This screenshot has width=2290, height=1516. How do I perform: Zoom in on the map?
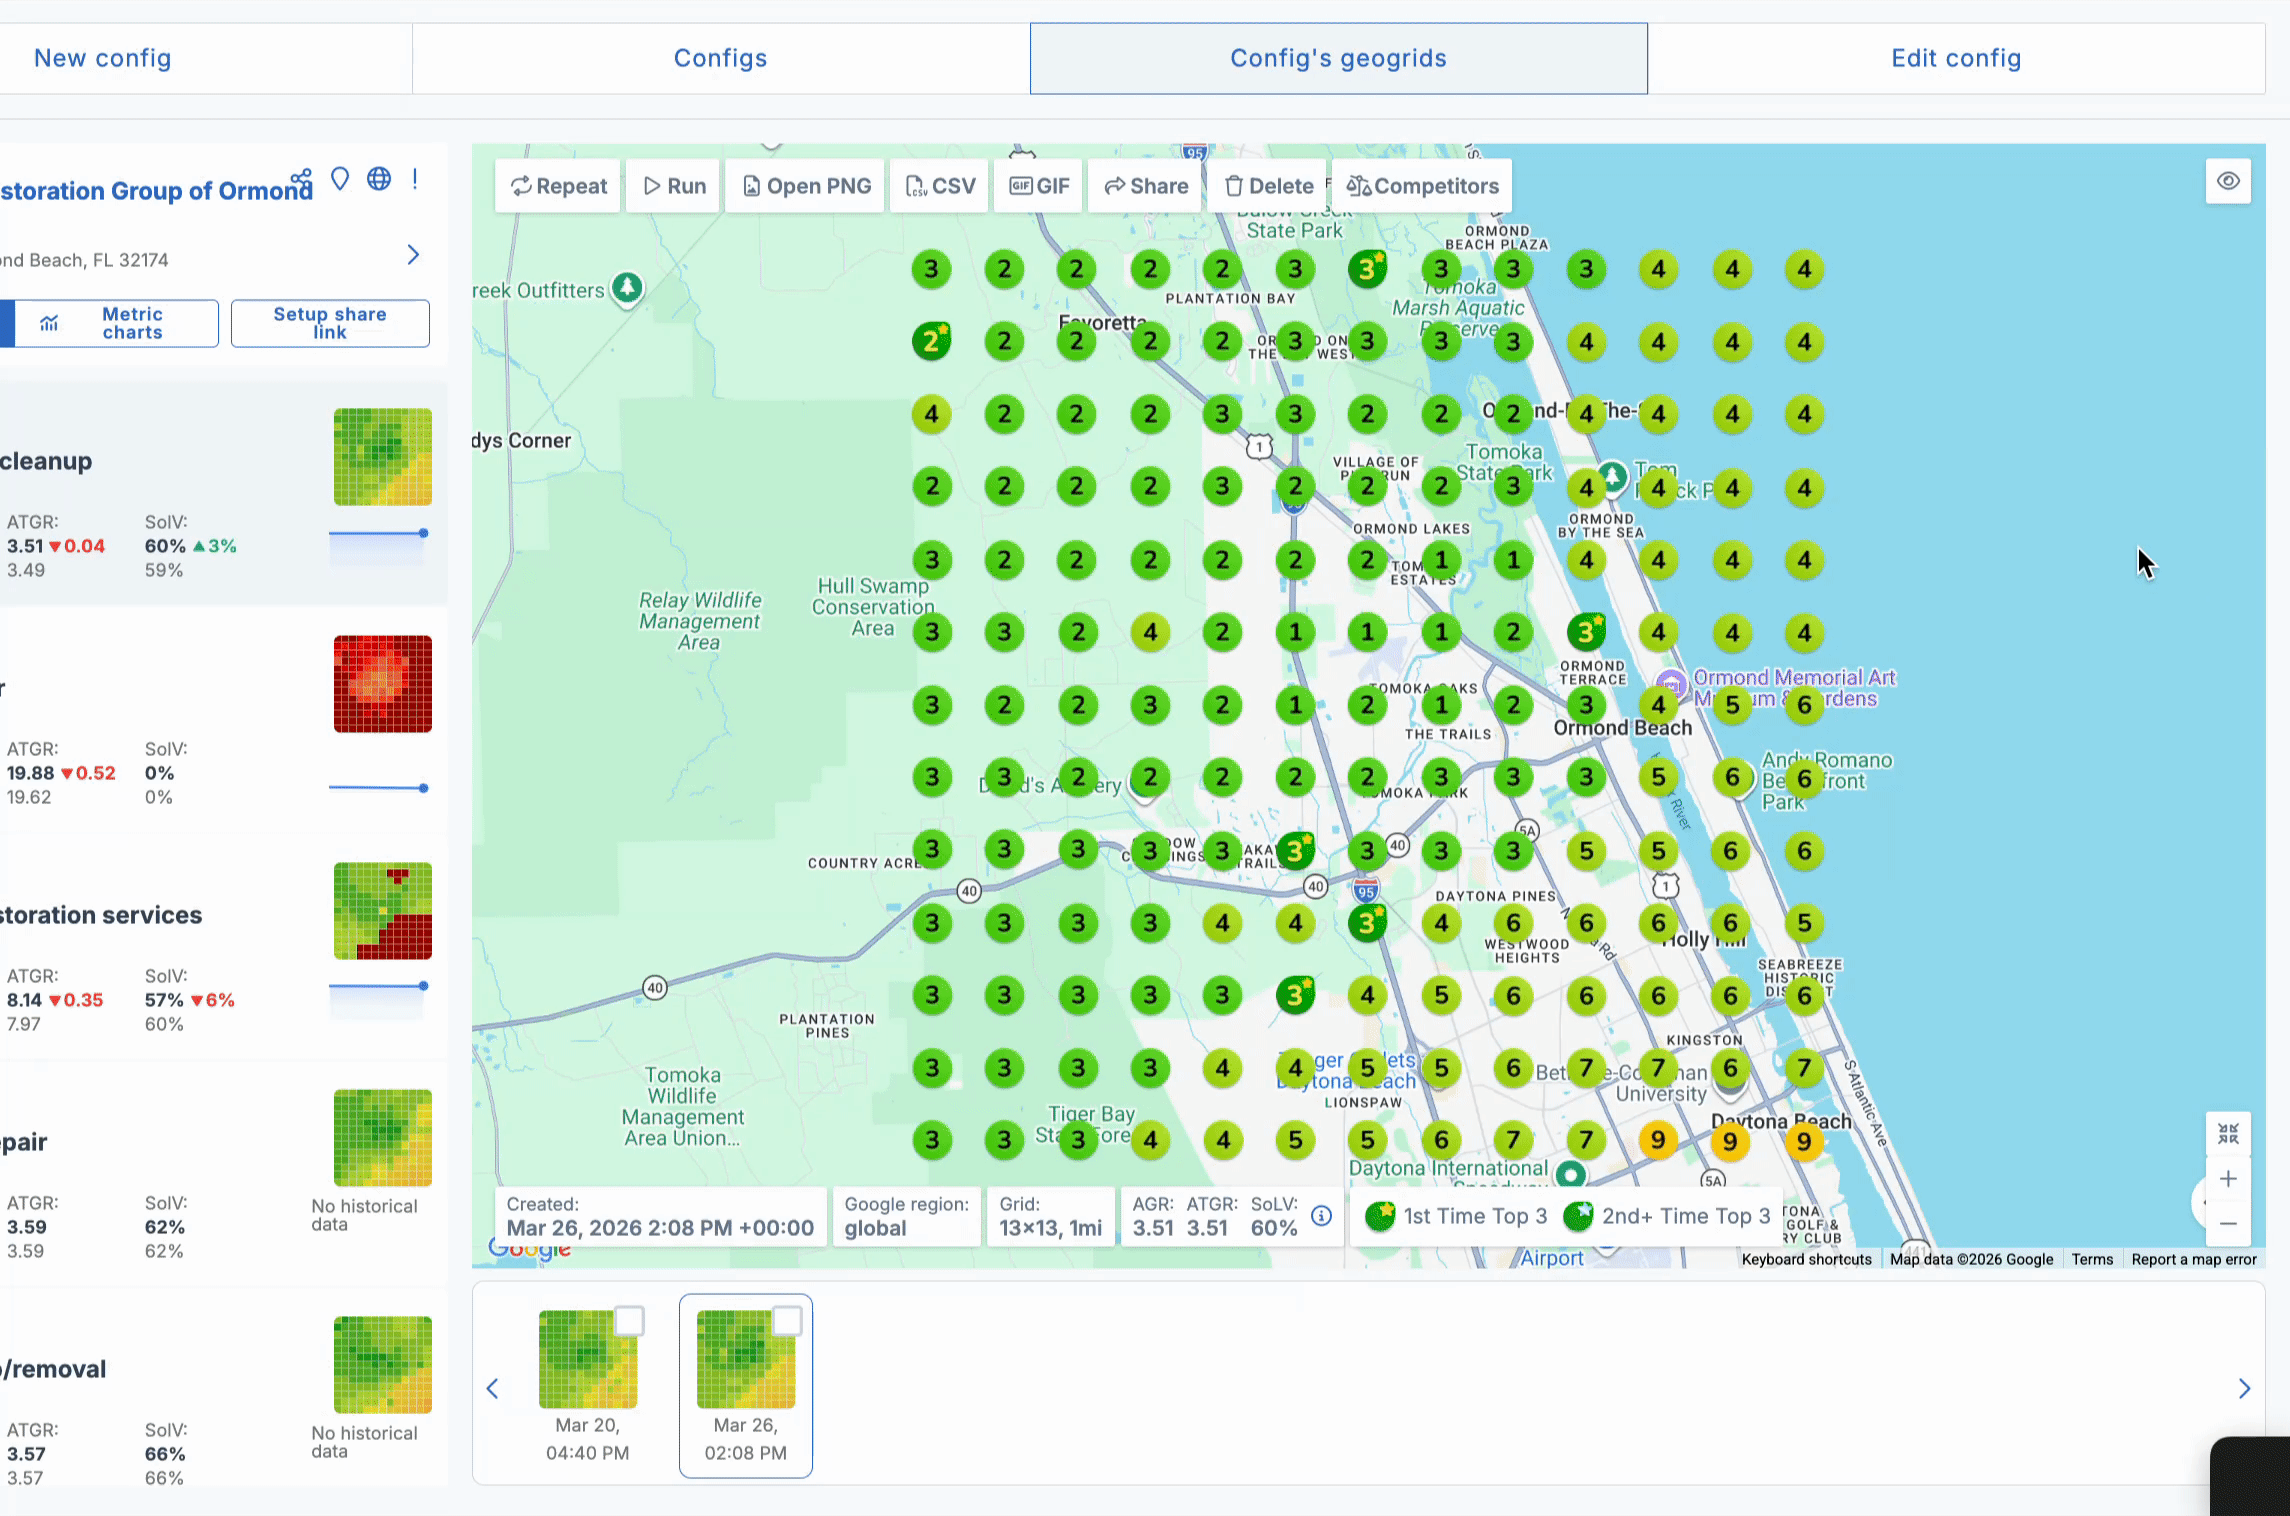[2228, 1179]
